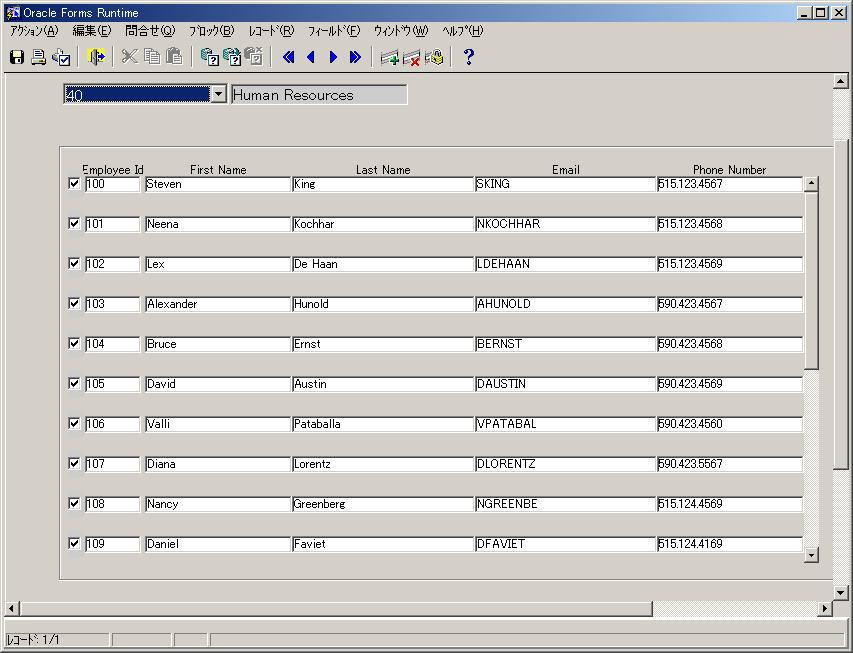The width and height of the screenshot is (853, 653).
Task: Click the phone field showing 590.423.4567
Action: tap(730, 304)
